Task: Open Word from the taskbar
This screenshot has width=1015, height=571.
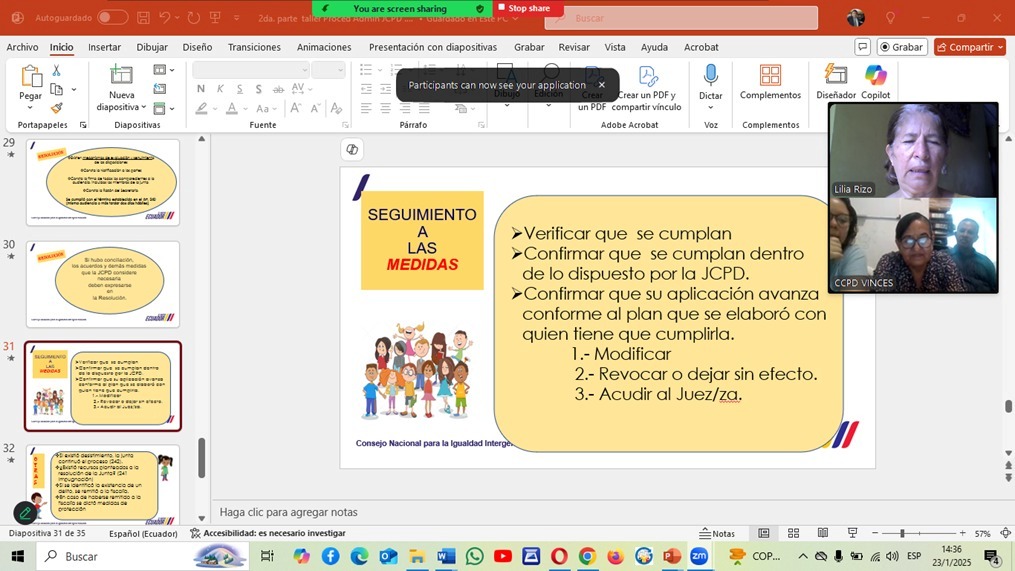Action: [x=446, y=556]
